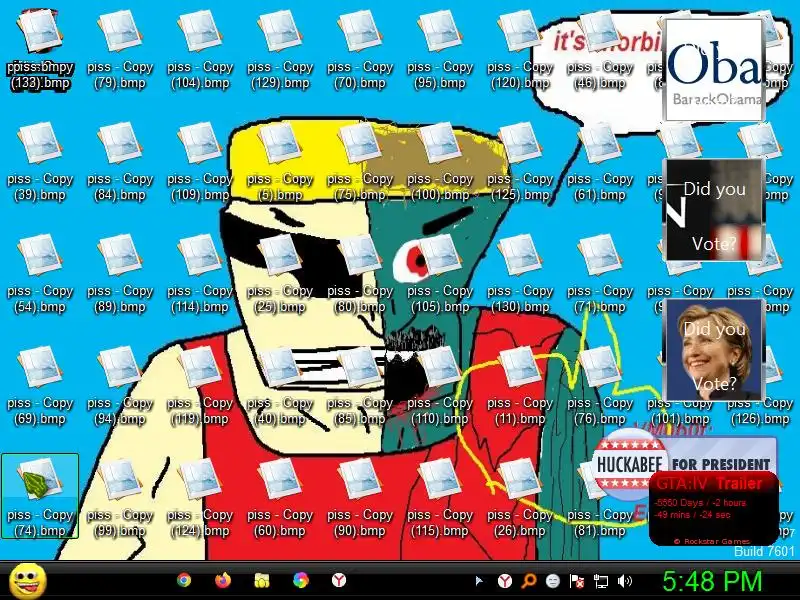Select the piss - Copy (115).bmp file

pos(440,498)
